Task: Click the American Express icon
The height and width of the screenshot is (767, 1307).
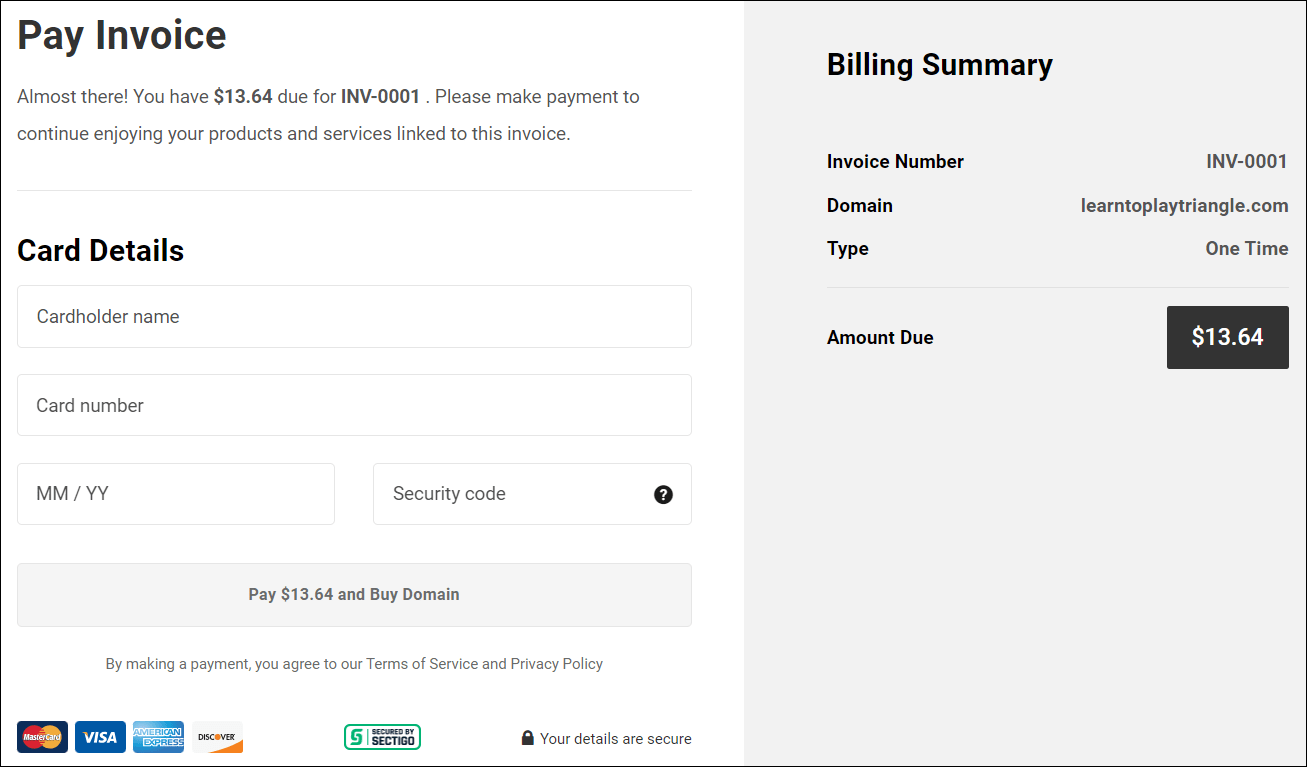Action: (158, 737)
